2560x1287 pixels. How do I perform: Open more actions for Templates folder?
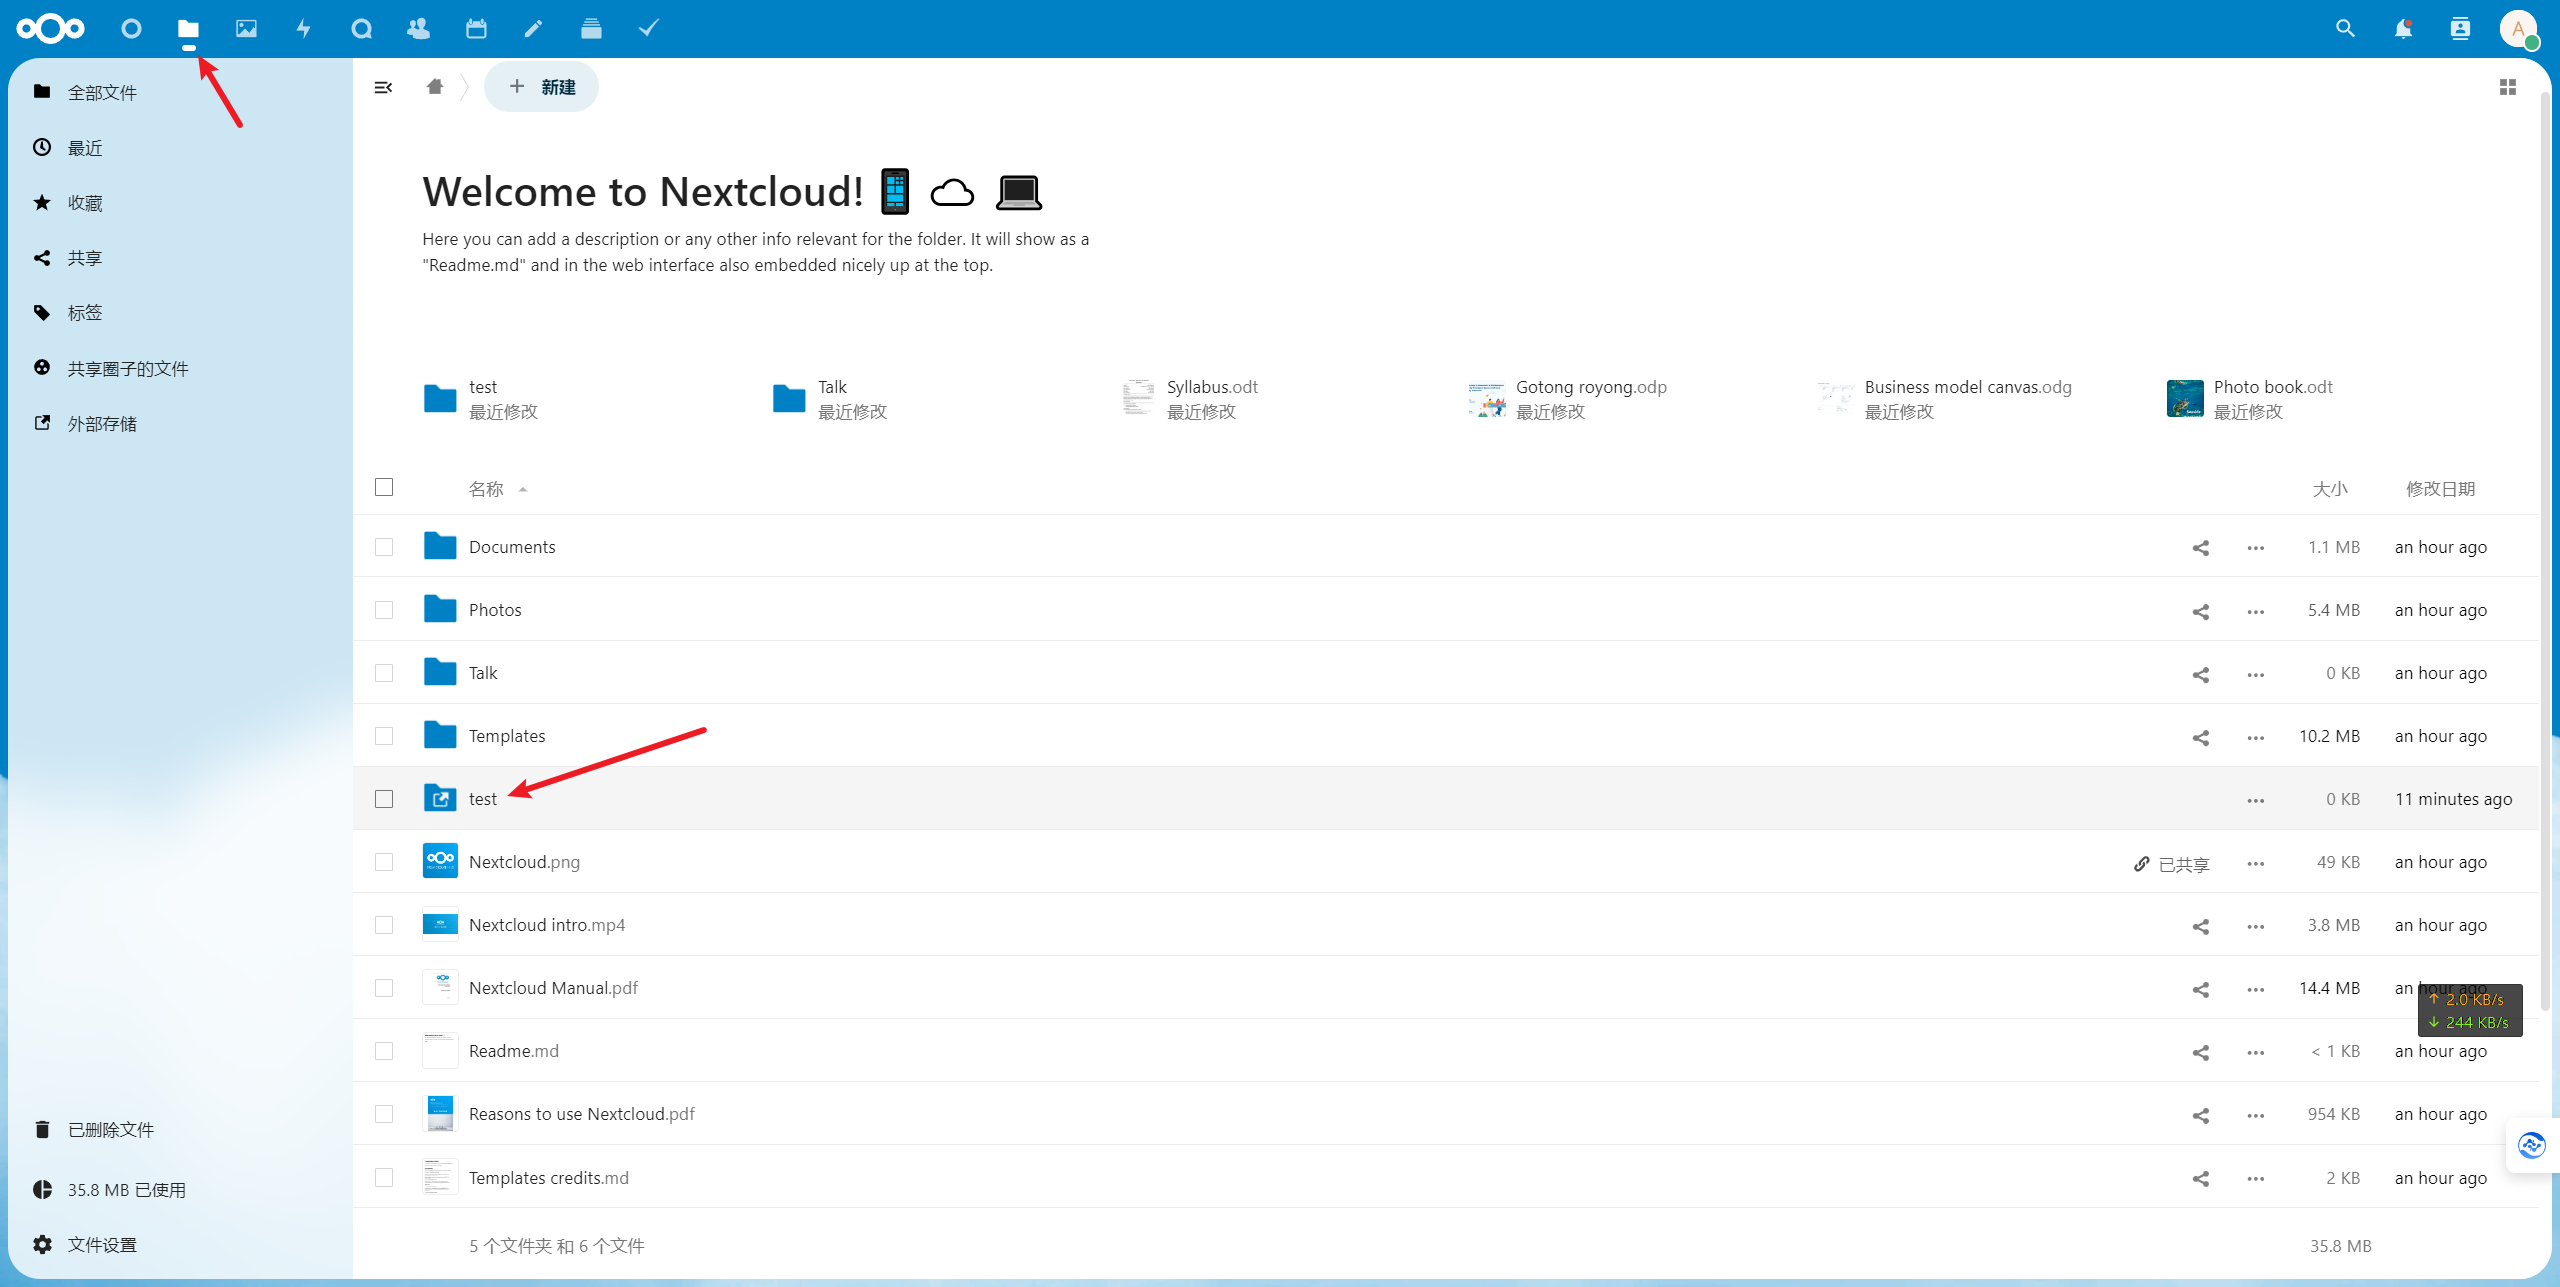2255,737
